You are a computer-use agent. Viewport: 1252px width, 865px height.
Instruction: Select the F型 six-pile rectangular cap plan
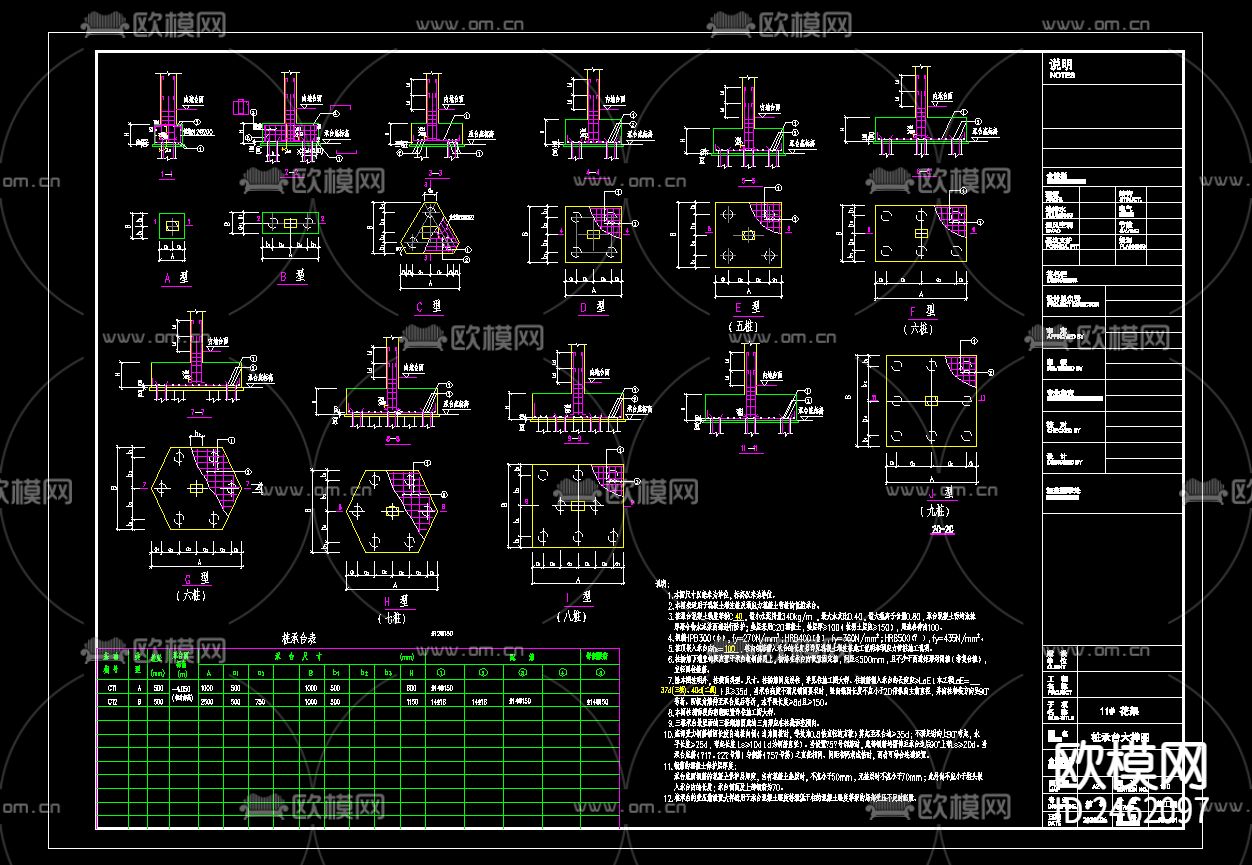(921, 234)
